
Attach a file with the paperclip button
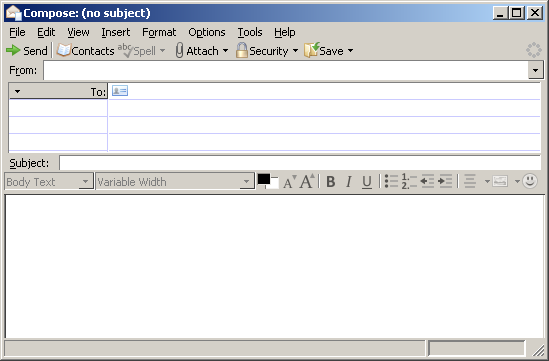tap(196, 51)
